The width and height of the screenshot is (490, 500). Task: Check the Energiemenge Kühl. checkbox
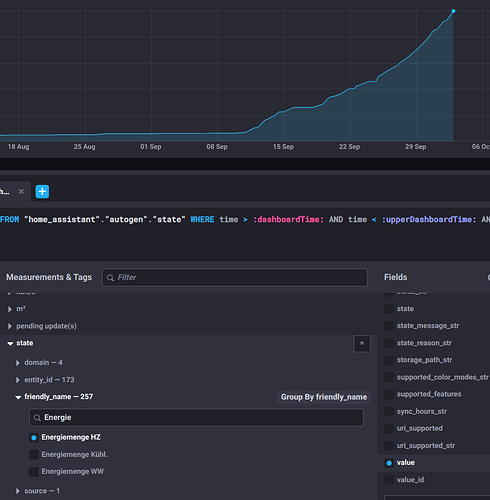34,455
